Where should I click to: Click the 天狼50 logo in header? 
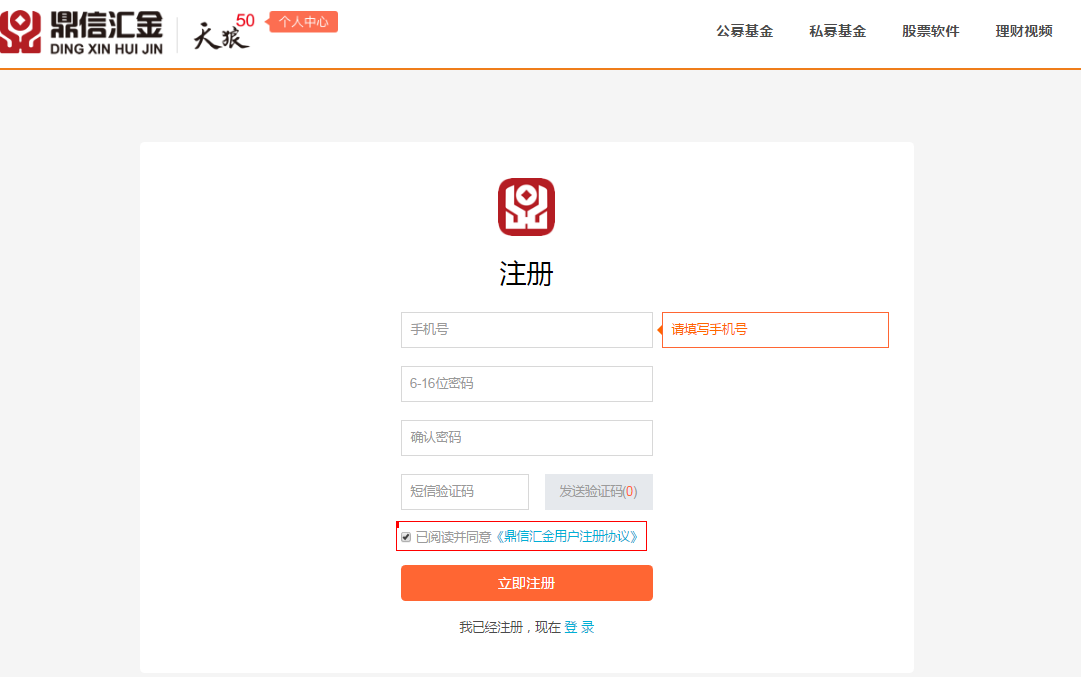(x=223, y=32)
